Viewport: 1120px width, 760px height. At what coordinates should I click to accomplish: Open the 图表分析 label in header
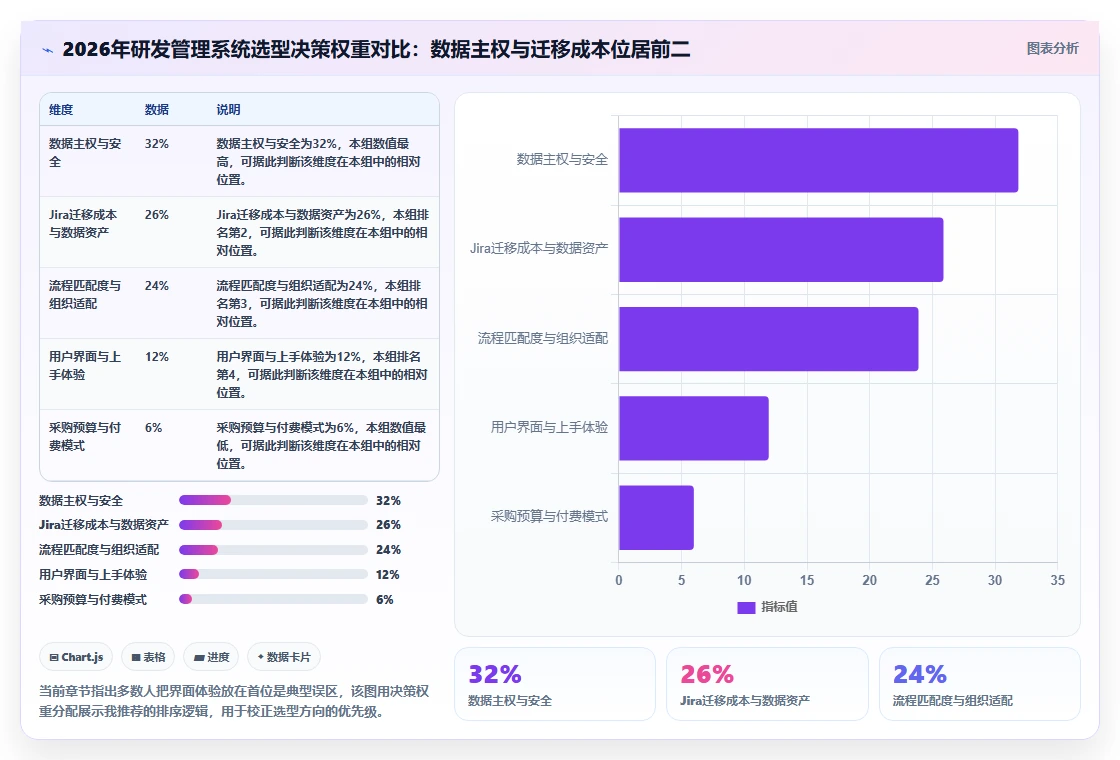click(1052, 49)
